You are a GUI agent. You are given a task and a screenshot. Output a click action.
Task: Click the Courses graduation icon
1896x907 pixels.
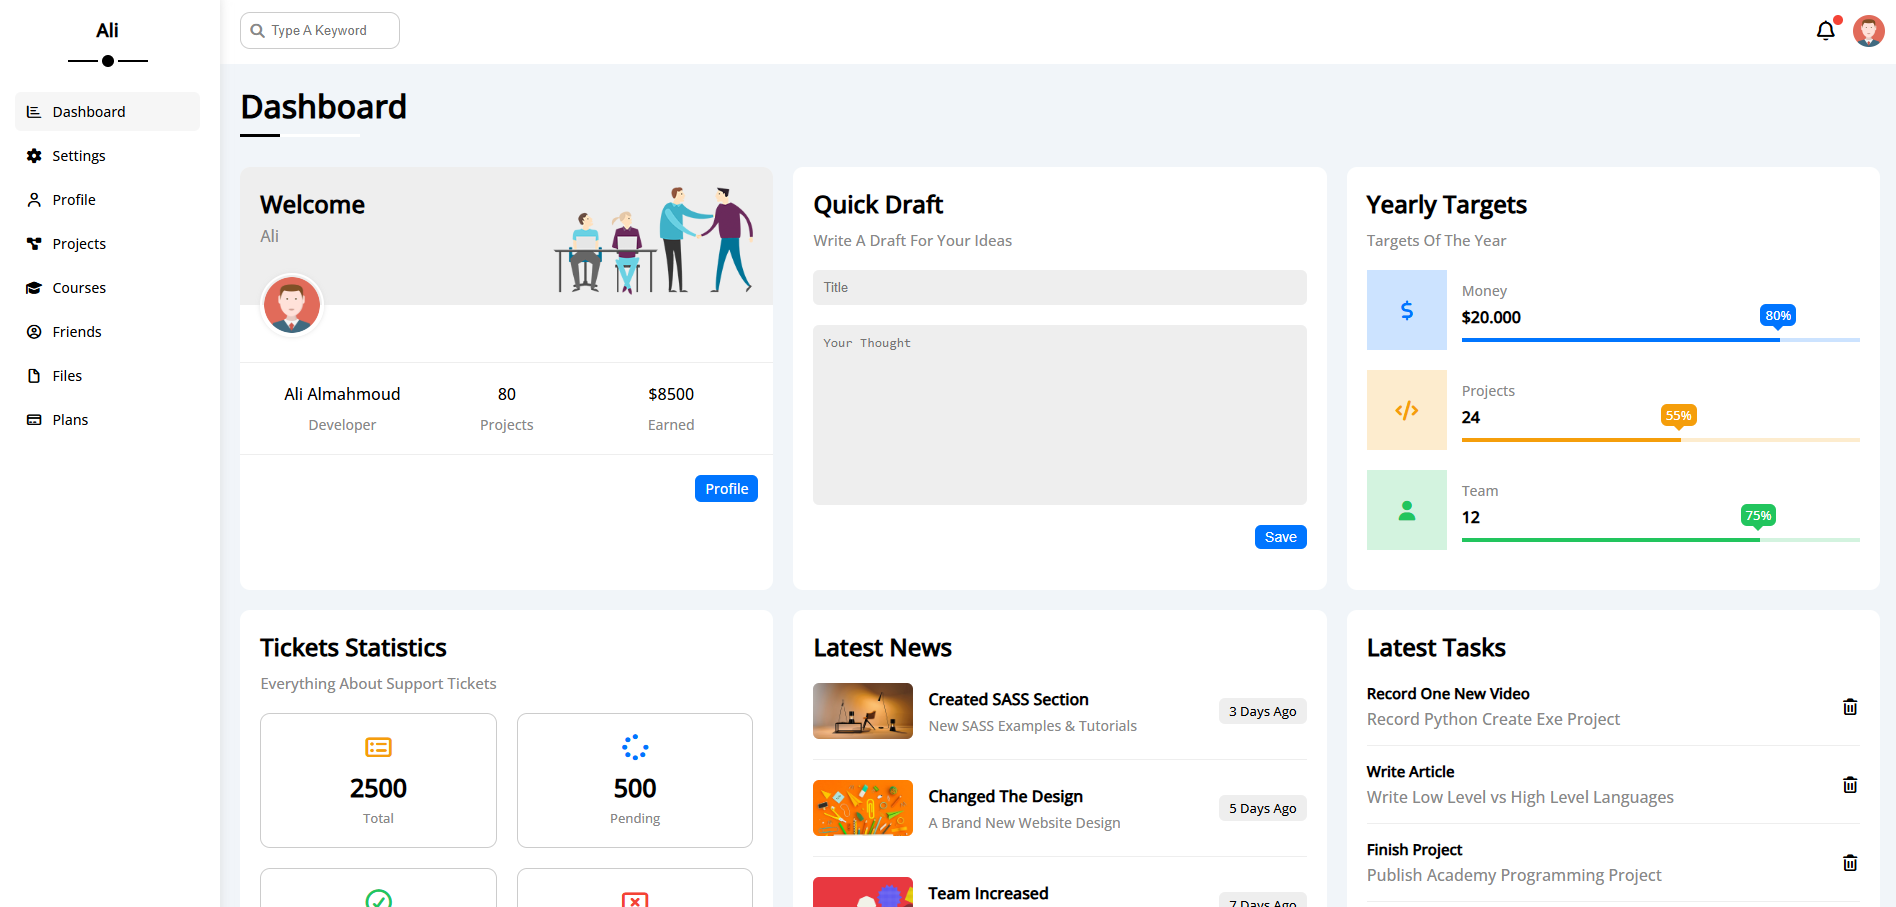coord(33,287)
